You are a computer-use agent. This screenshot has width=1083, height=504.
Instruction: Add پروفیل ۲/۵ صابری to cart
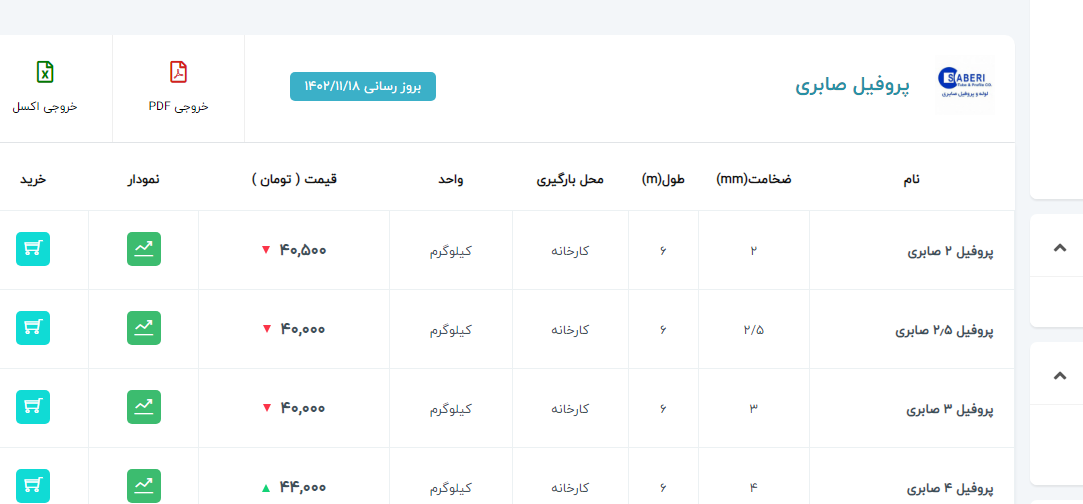coord(33,327)
